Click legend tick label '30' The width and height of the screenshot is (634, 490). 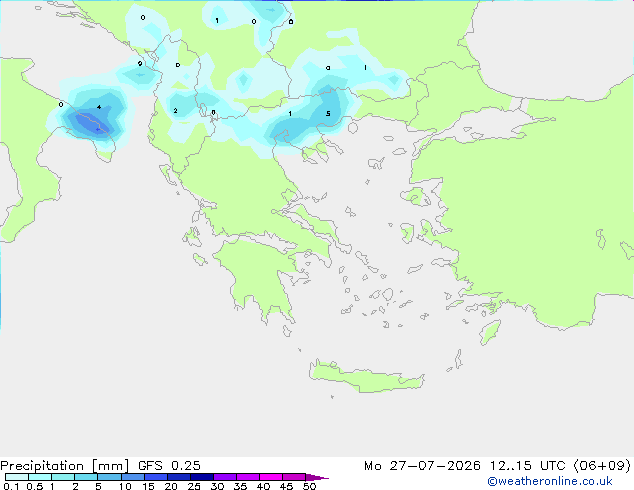[x=217, y=486]
